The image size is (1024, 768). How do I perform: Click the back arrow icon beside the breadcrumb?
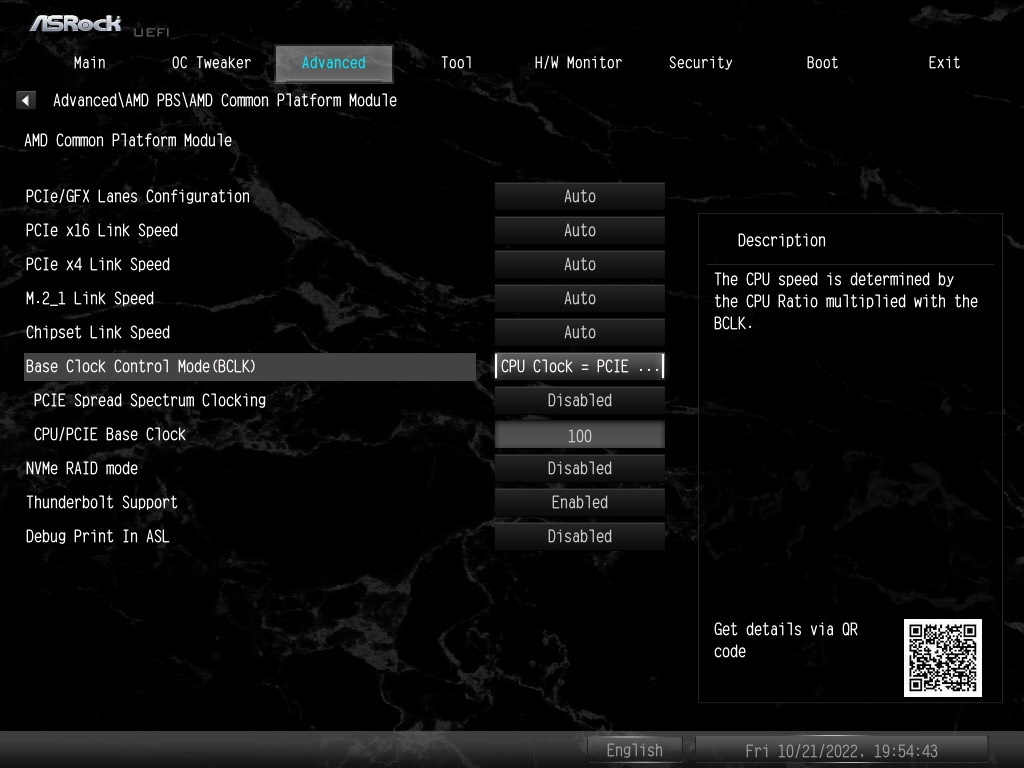point(25,101)
